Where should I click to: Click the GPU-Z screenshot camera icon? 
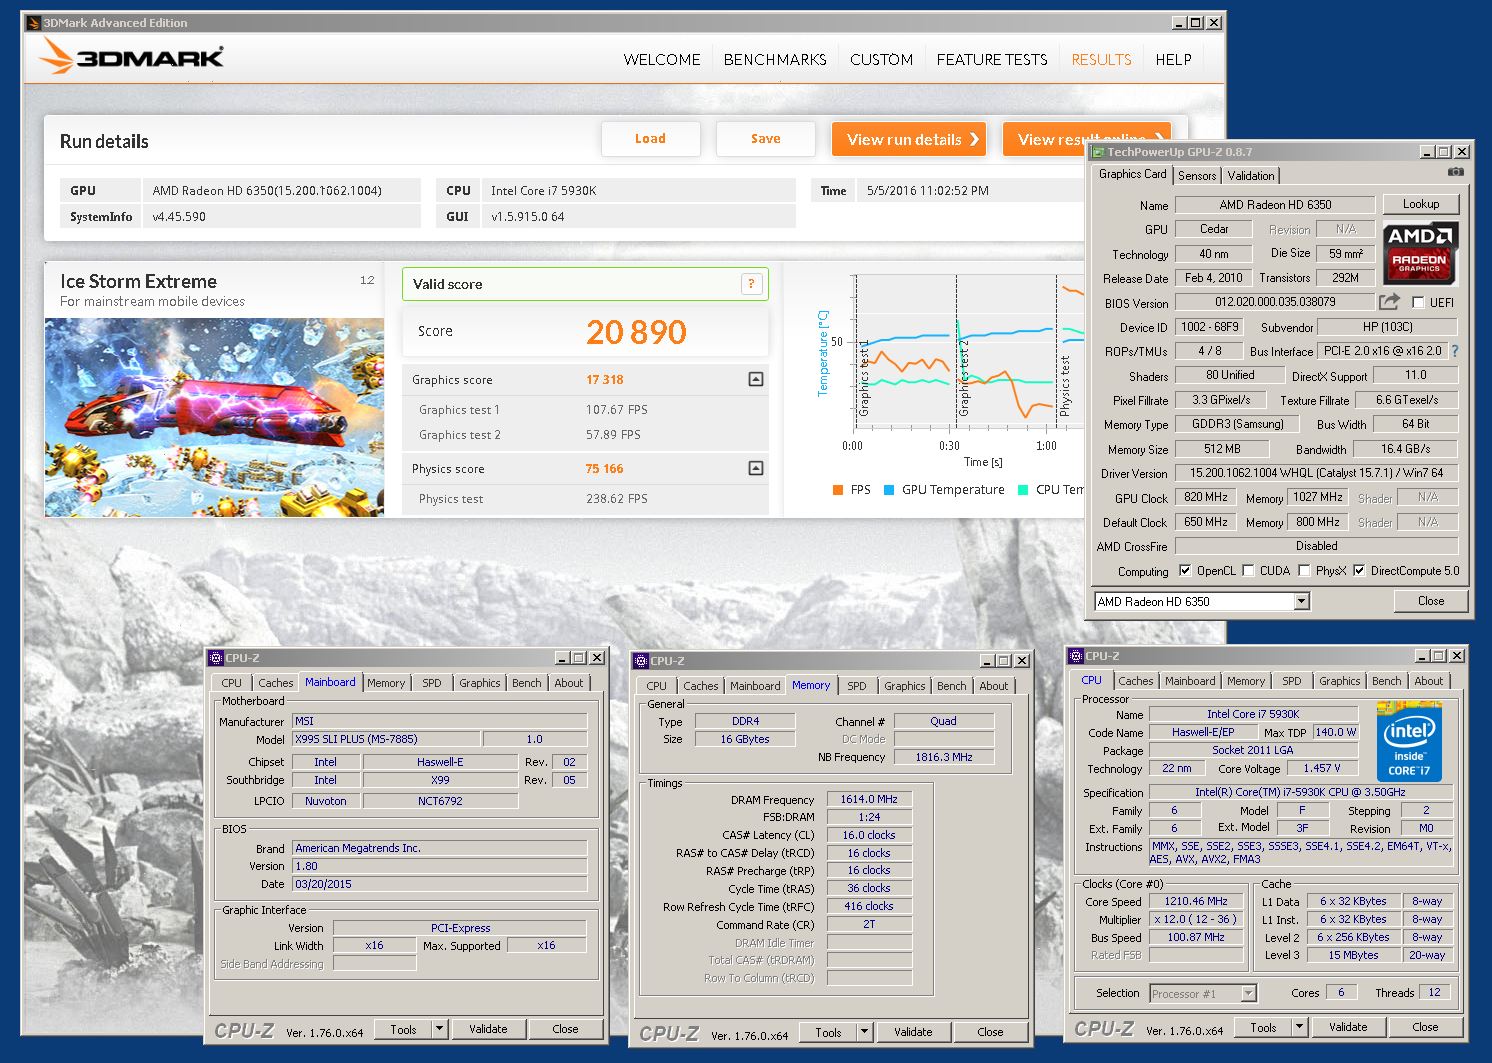coord(1456,172)
